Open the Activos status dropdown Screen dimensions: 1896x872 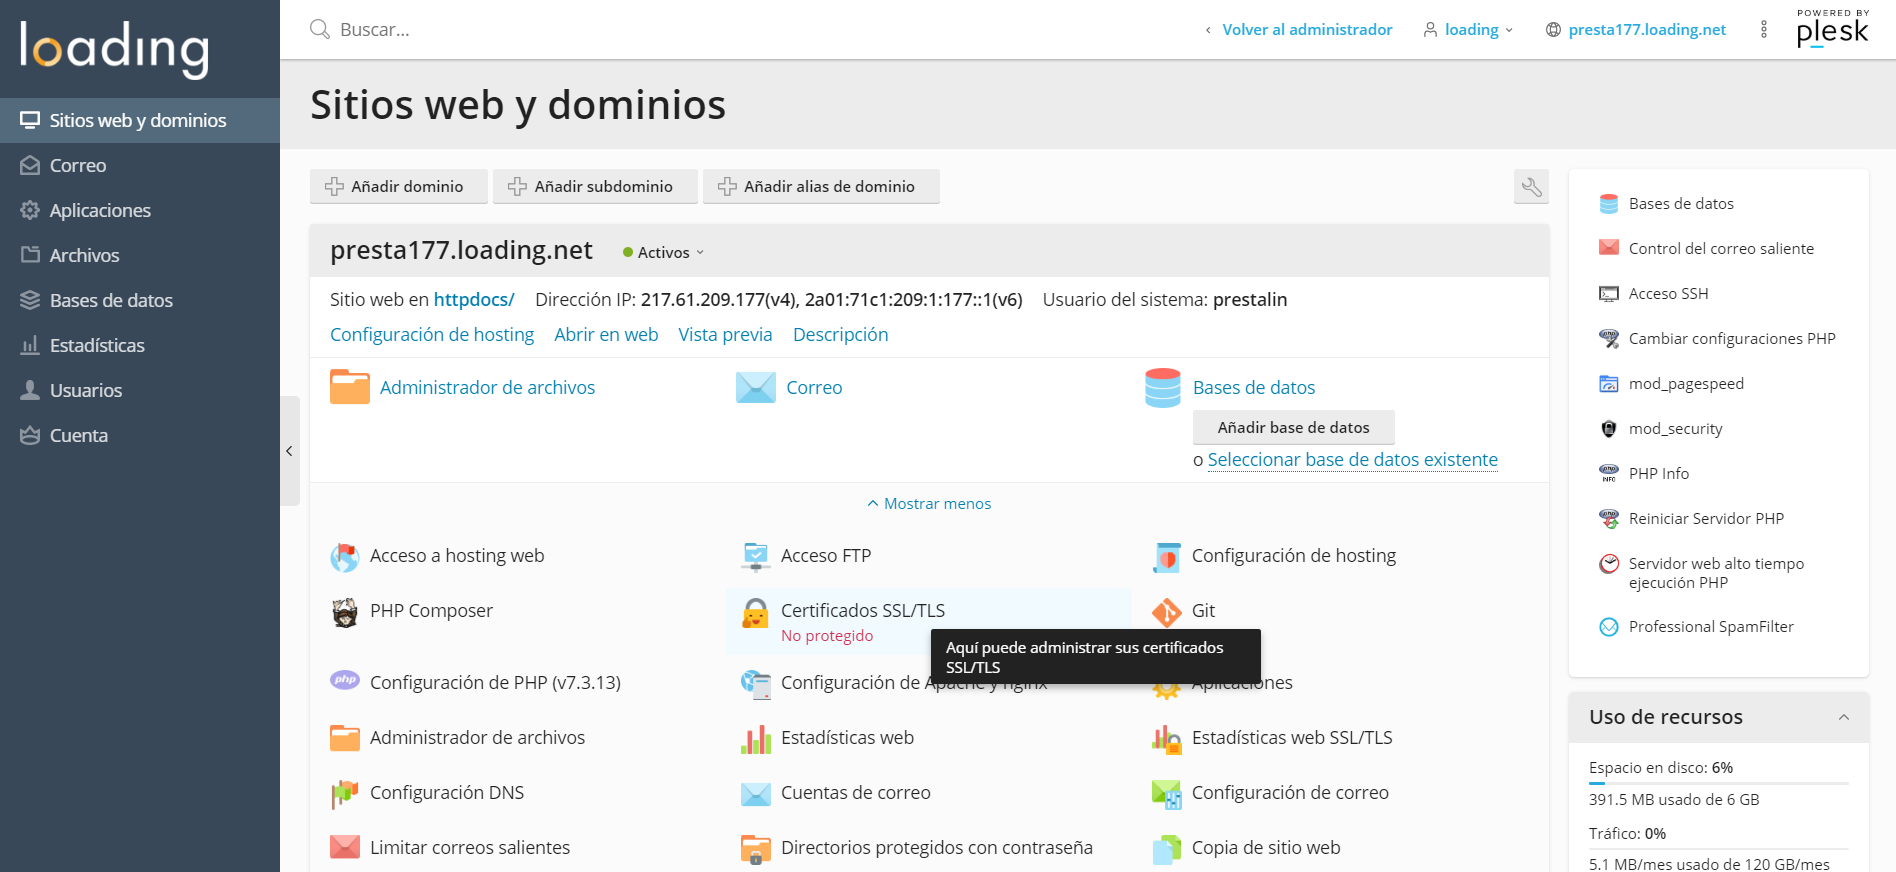point(664,253)
